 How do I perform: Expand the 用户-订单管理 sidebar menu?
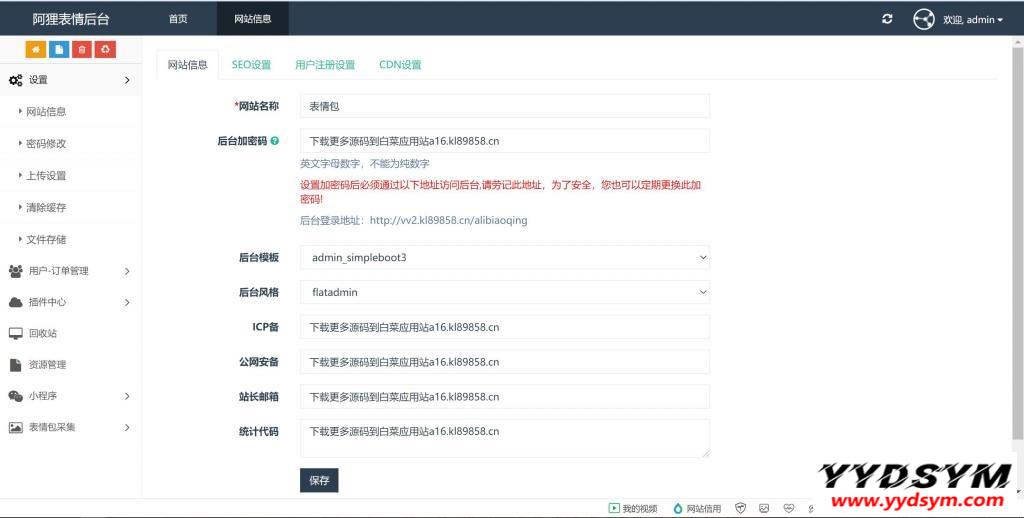tap(70, 271)
